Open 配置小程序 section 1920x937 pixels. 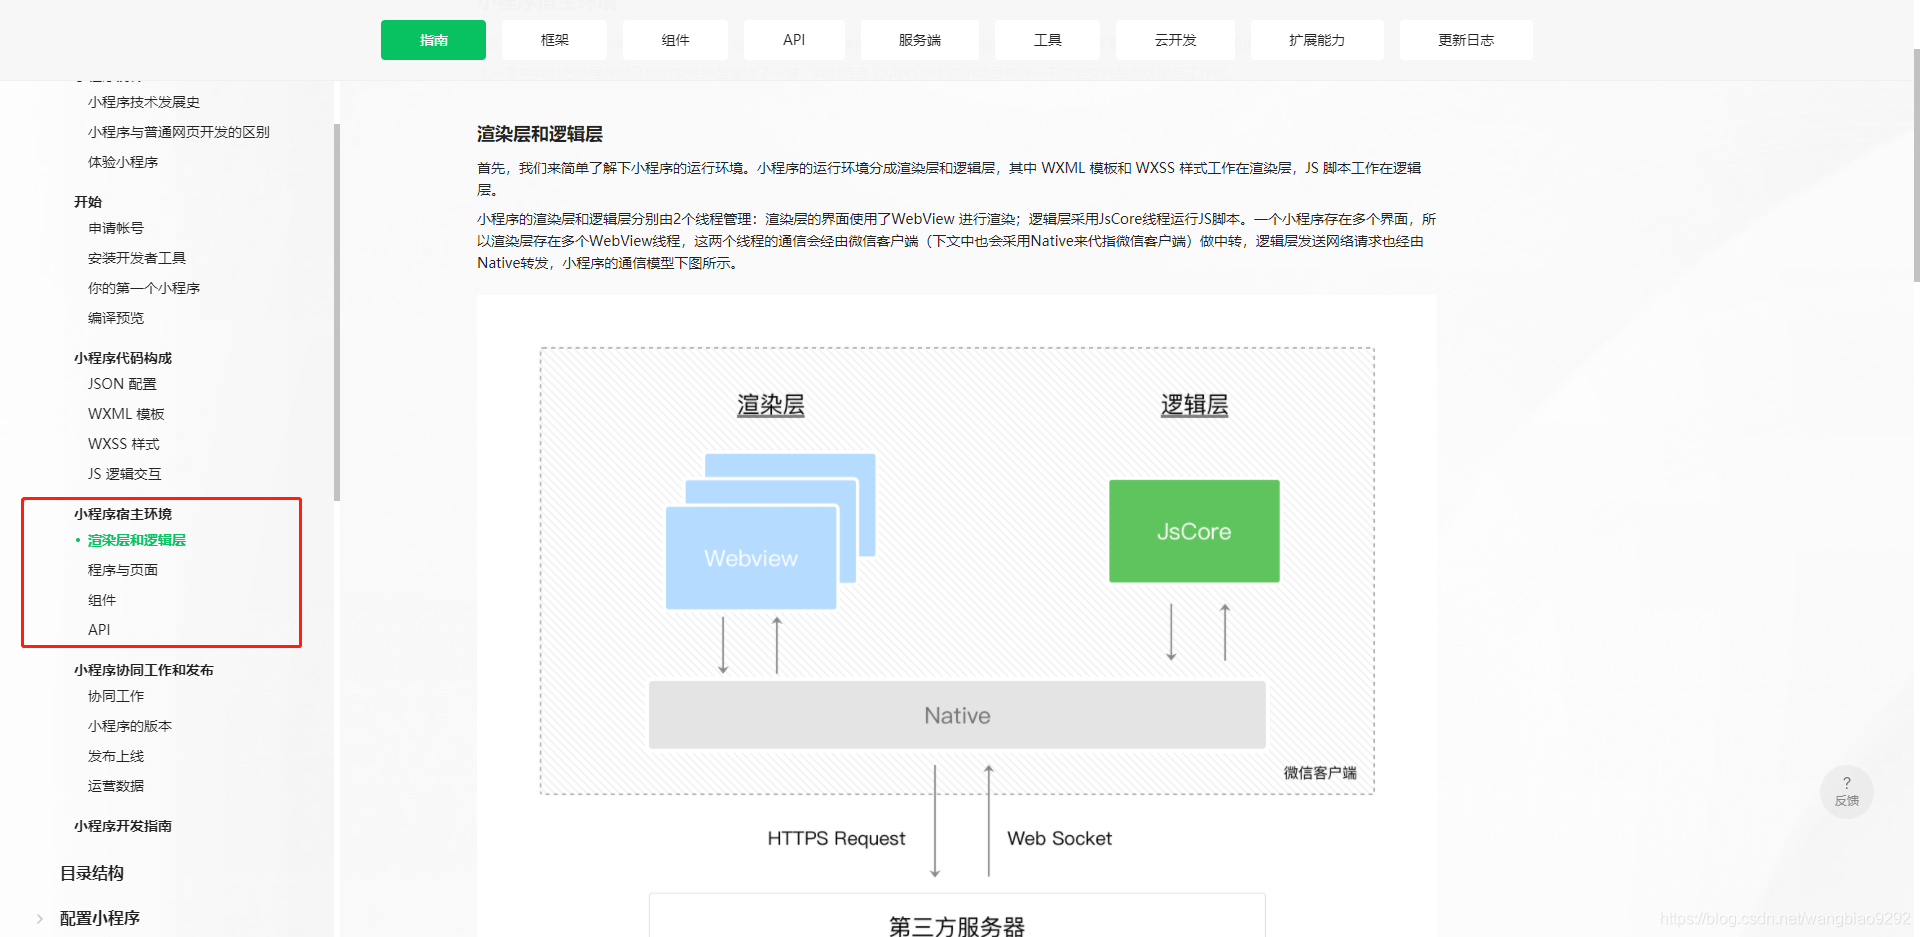[100, 918]
